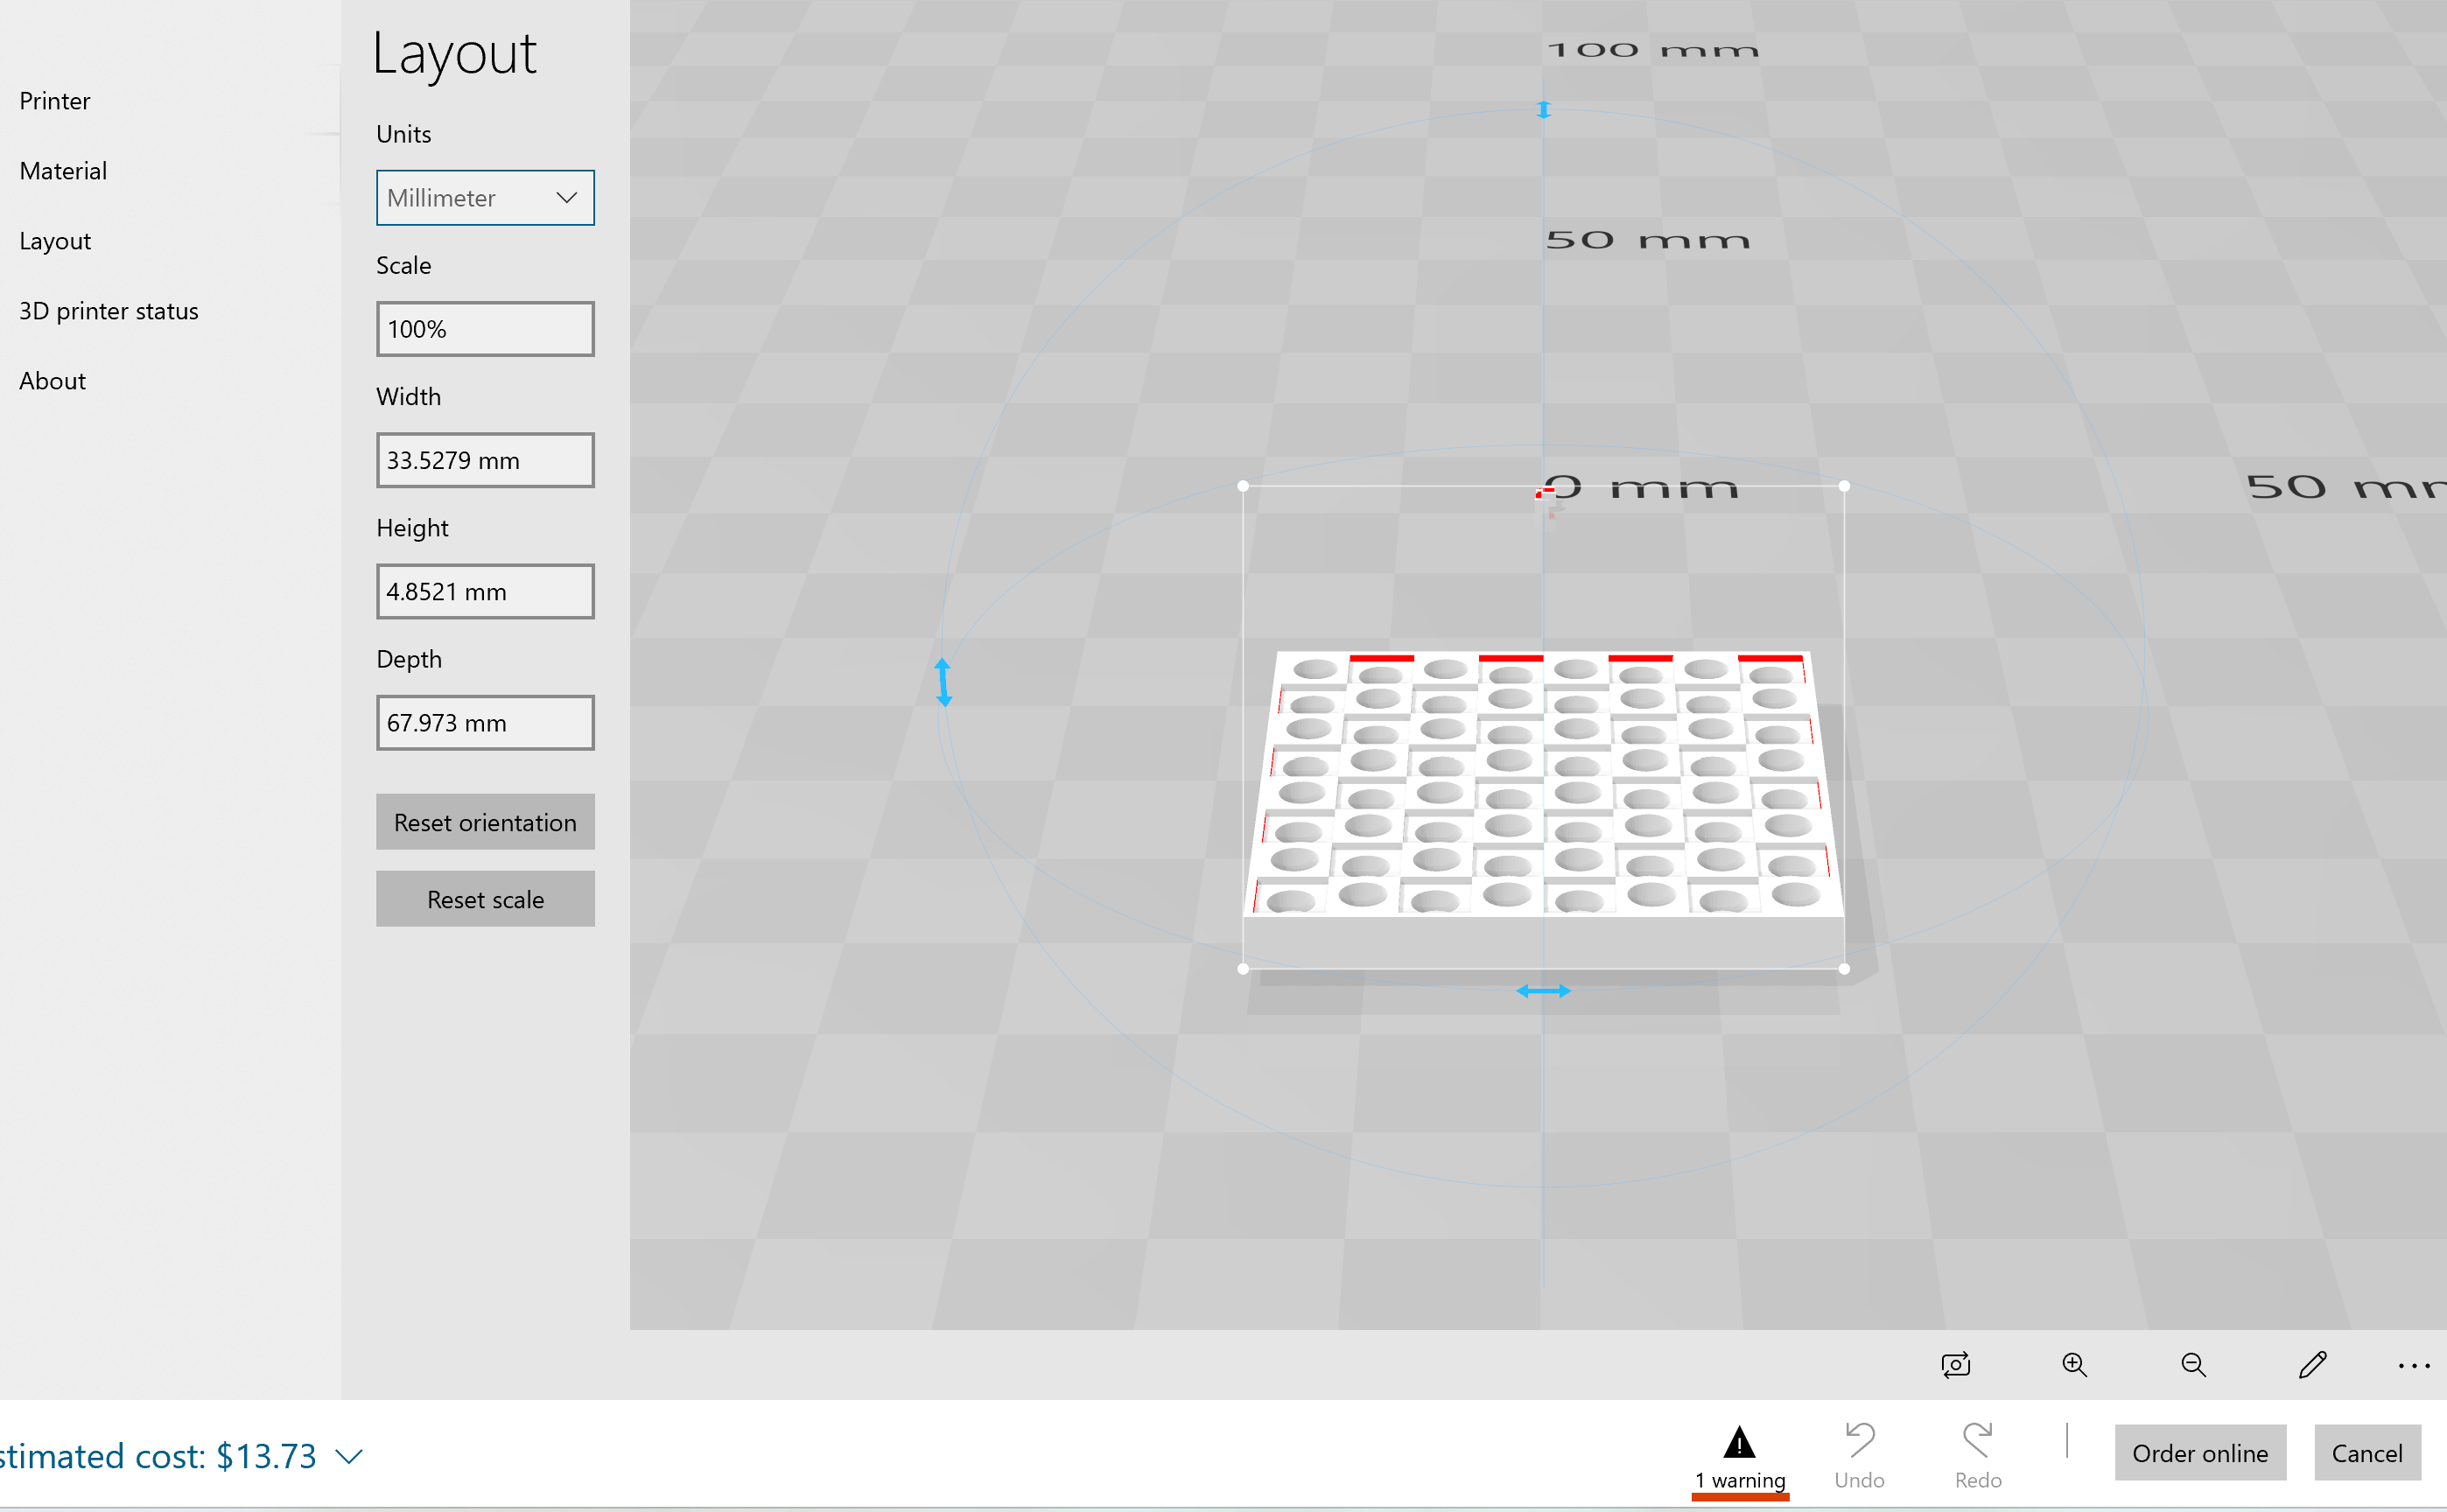Screen dimensions: 2447x1512
Task: Click the warning triangle icon
Action: point(1739,1442)
